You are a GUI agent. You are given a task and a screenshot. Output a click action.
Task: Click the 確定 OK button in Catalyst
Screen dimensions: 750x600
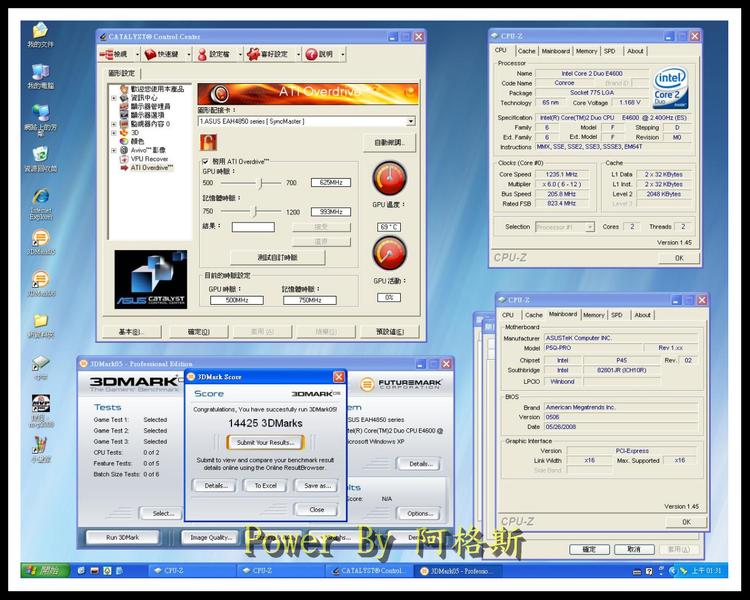click(x=198, y=332)
